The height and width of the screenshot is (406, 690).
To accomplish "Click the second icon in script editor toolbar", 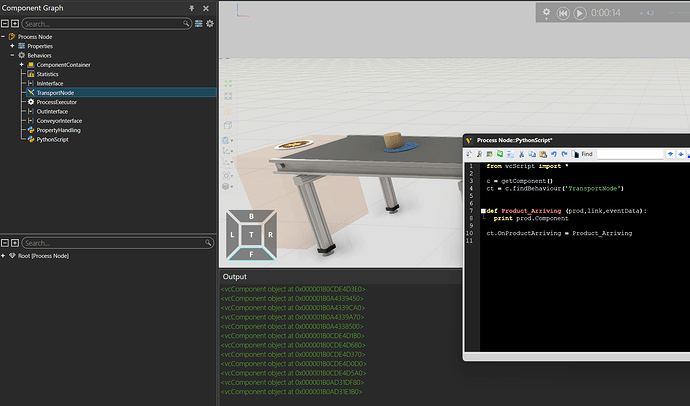I will pos(479,154).
